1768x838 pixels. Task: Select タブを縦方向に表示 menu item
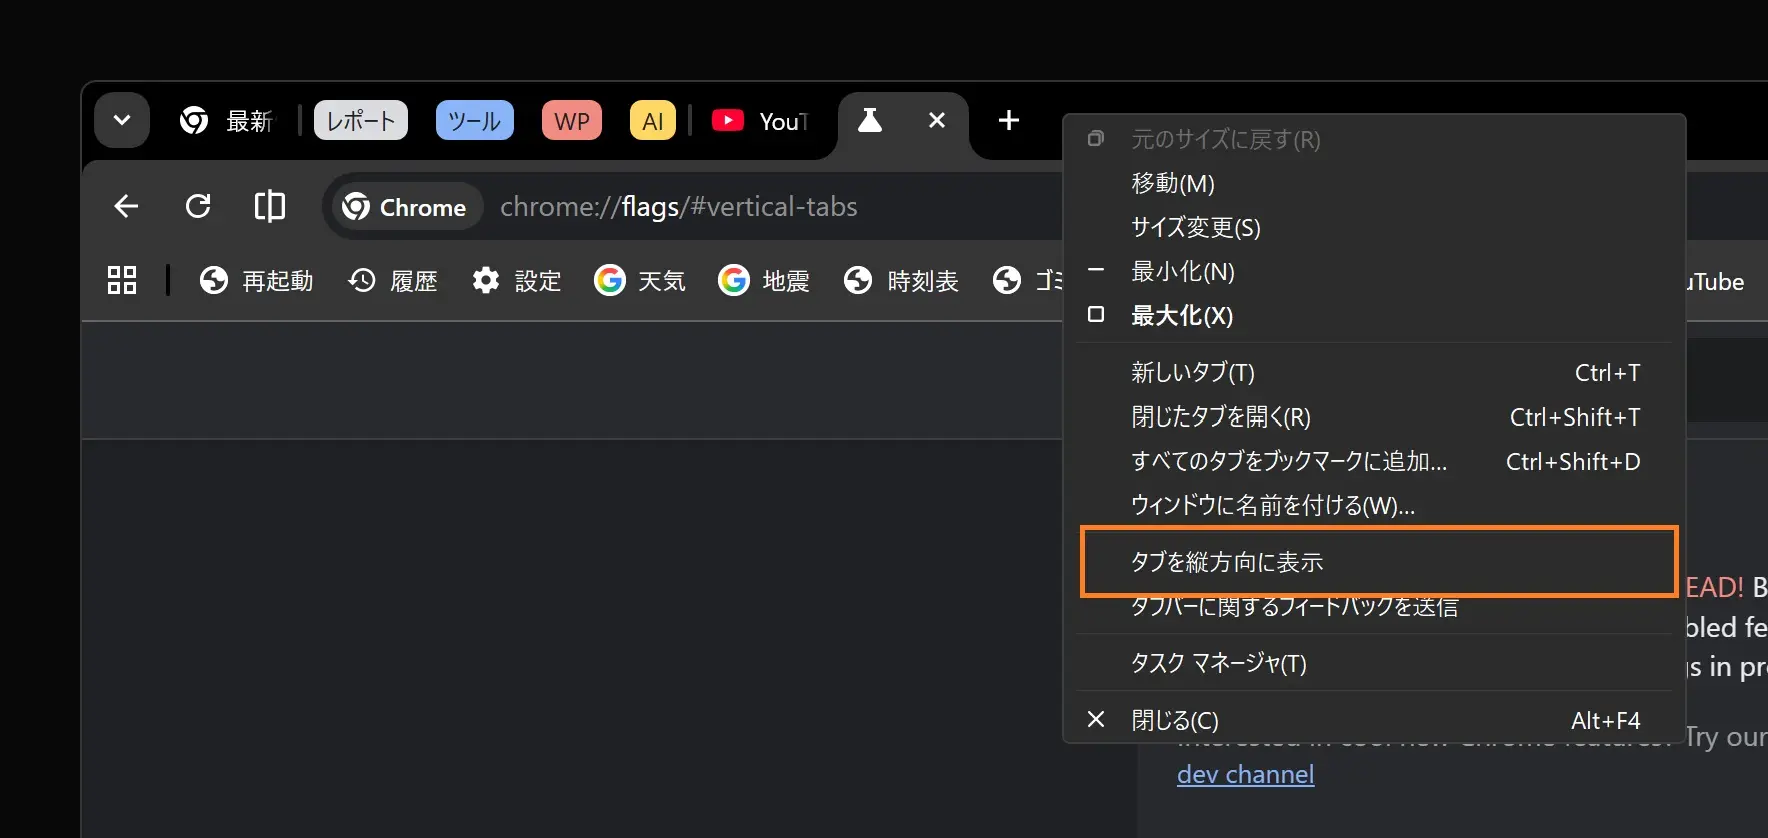click(1227, 562)
